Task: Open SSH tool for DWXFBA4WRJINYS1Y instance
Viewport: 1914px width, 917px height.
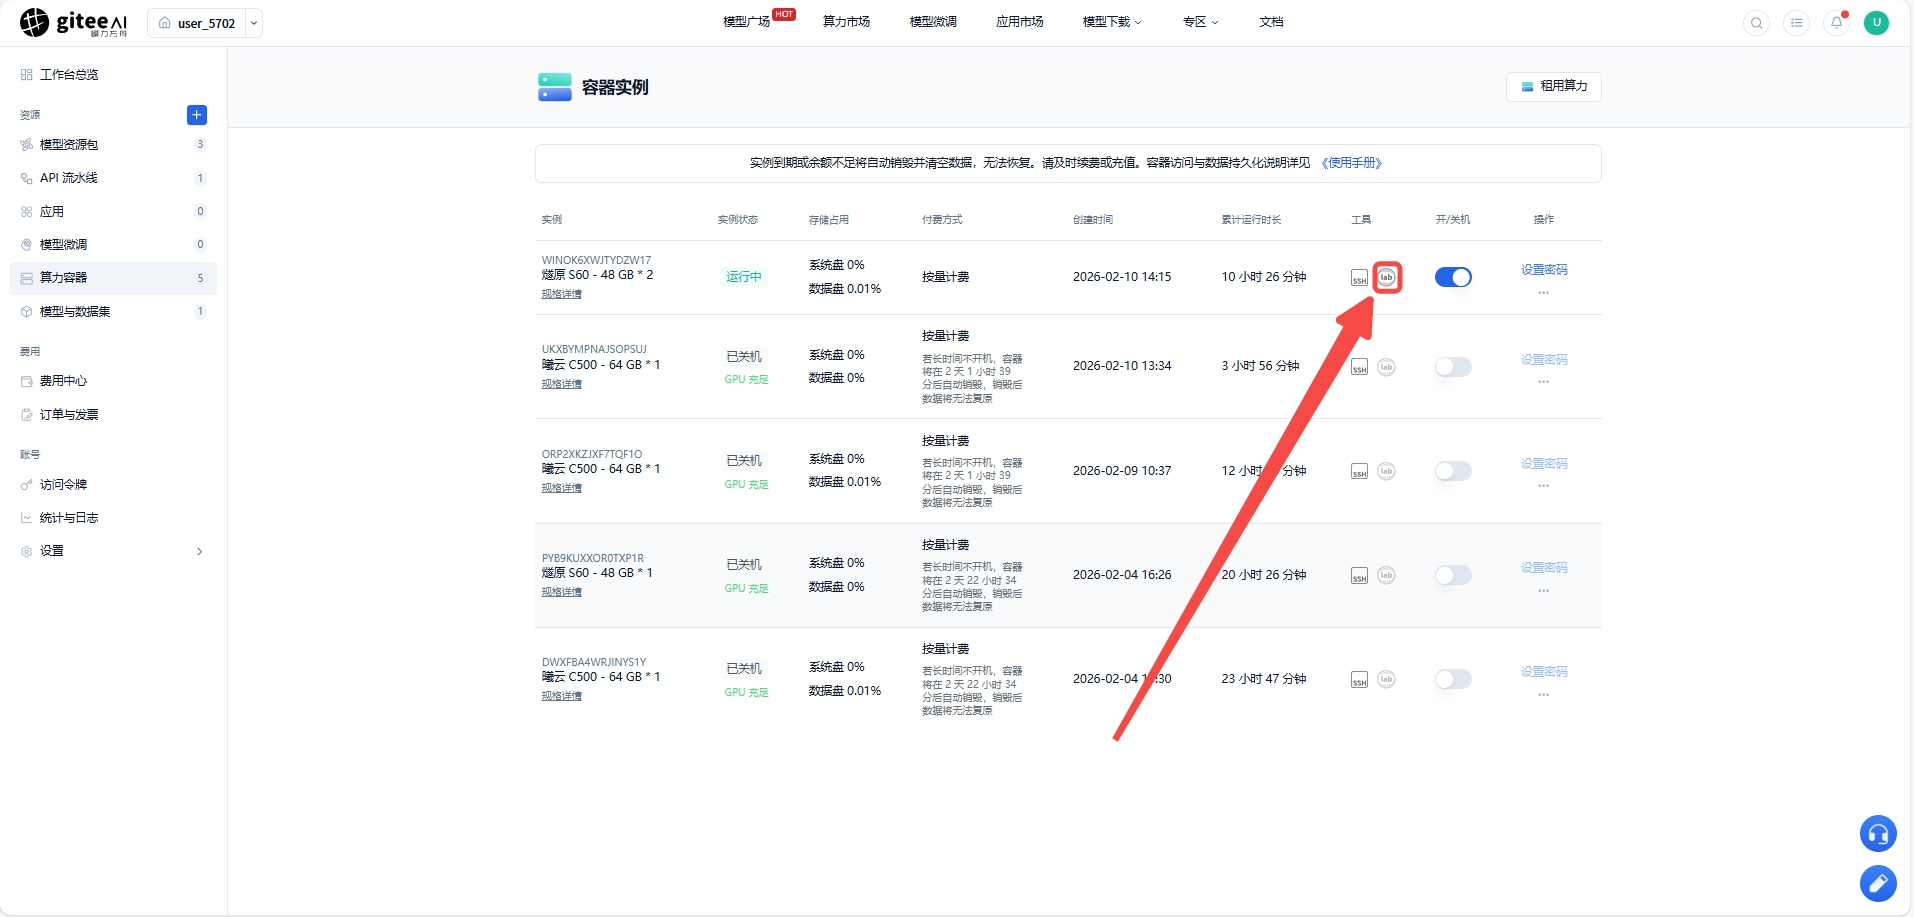Action: 1359,679
